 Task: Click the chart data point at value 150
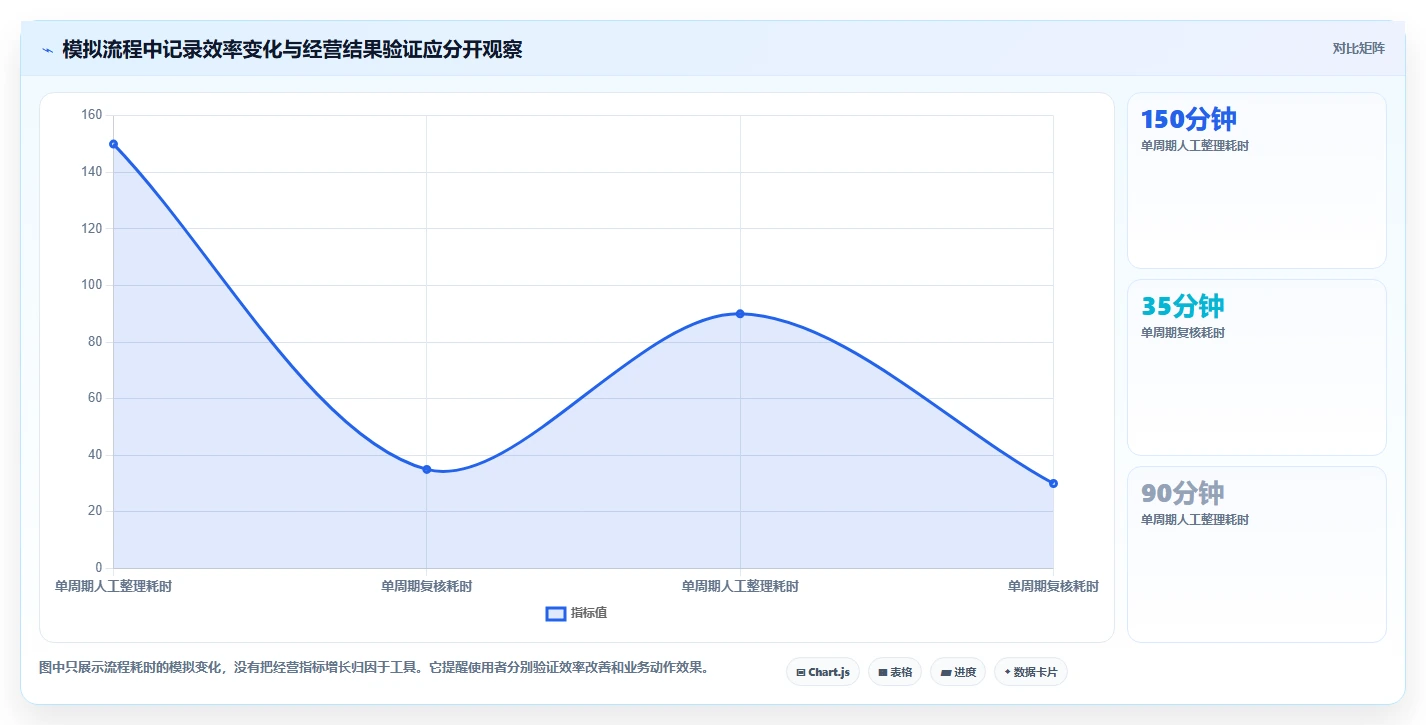[113, 144]
